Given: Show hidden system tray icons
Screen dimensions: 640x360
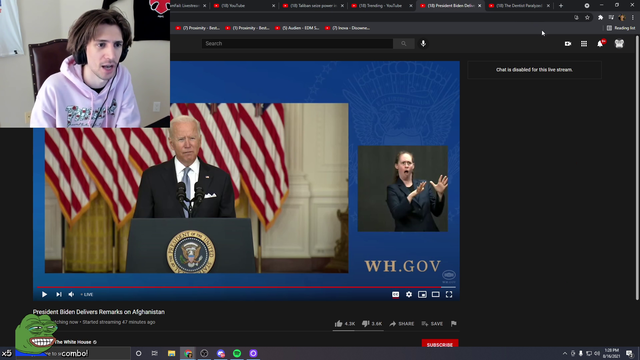Looking at the screenshot, I should 565,353.
